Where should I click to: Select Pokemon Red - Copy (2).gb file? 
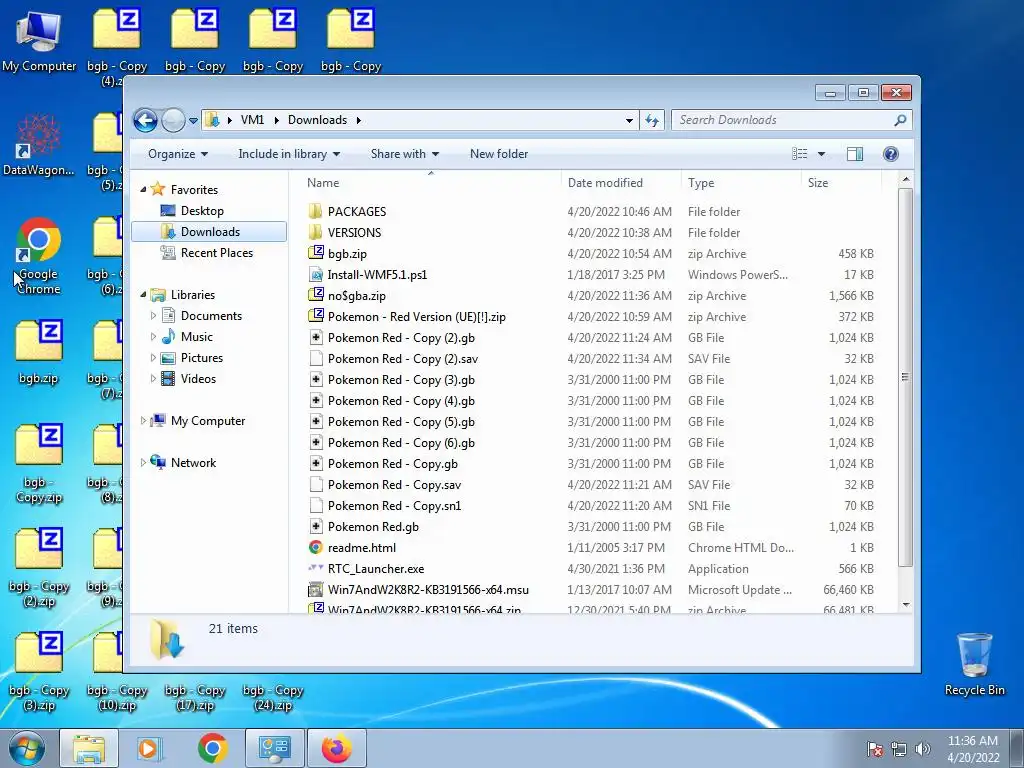[401, 338]
